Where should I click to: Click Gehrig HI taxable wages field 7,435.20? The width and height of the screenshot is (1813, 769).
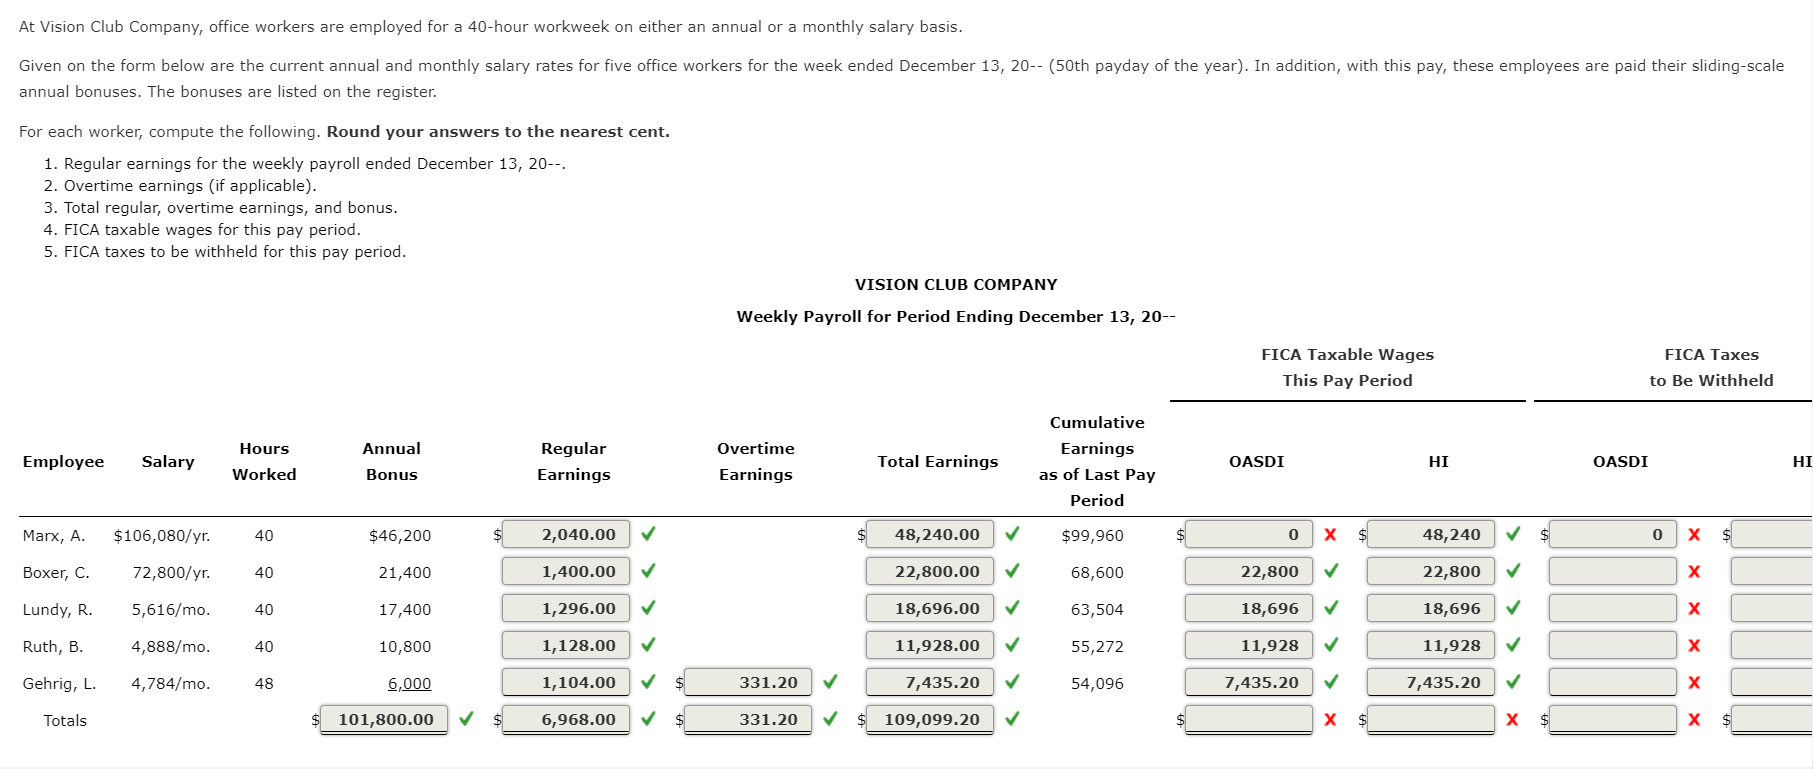click(1431, 682)
